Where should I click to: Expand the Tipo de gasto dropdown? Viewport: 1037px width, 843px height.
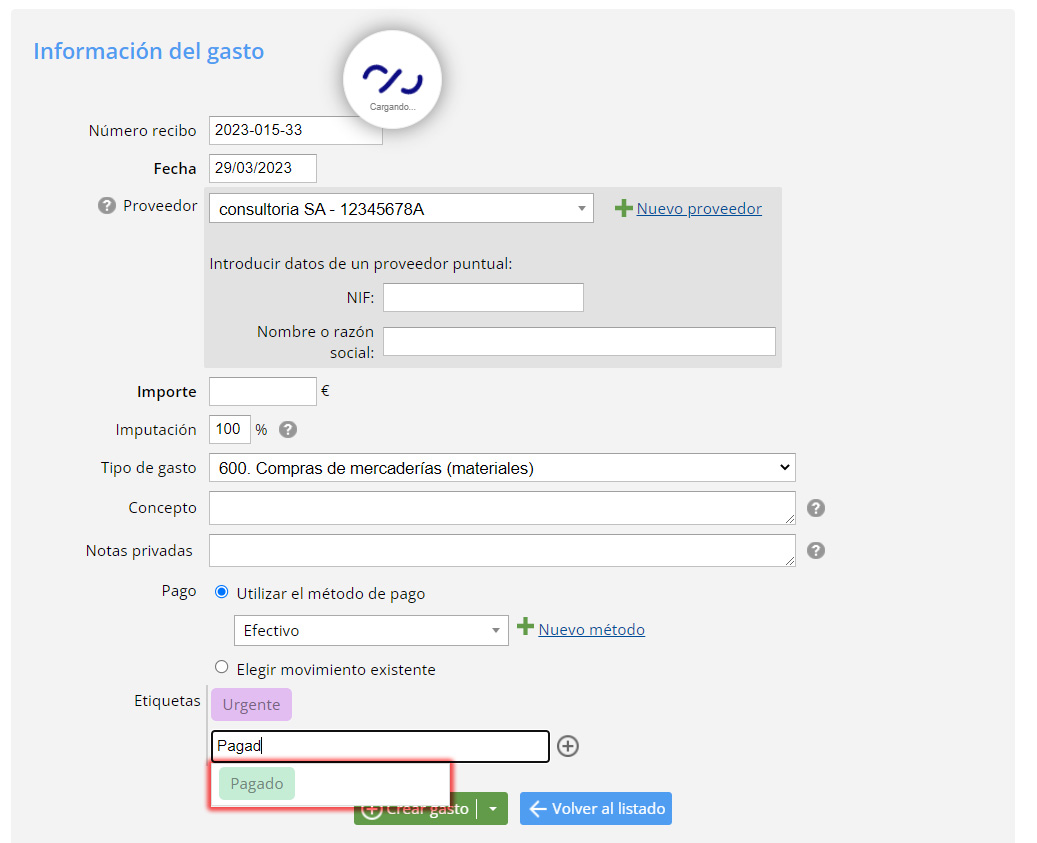pos(502,467)
